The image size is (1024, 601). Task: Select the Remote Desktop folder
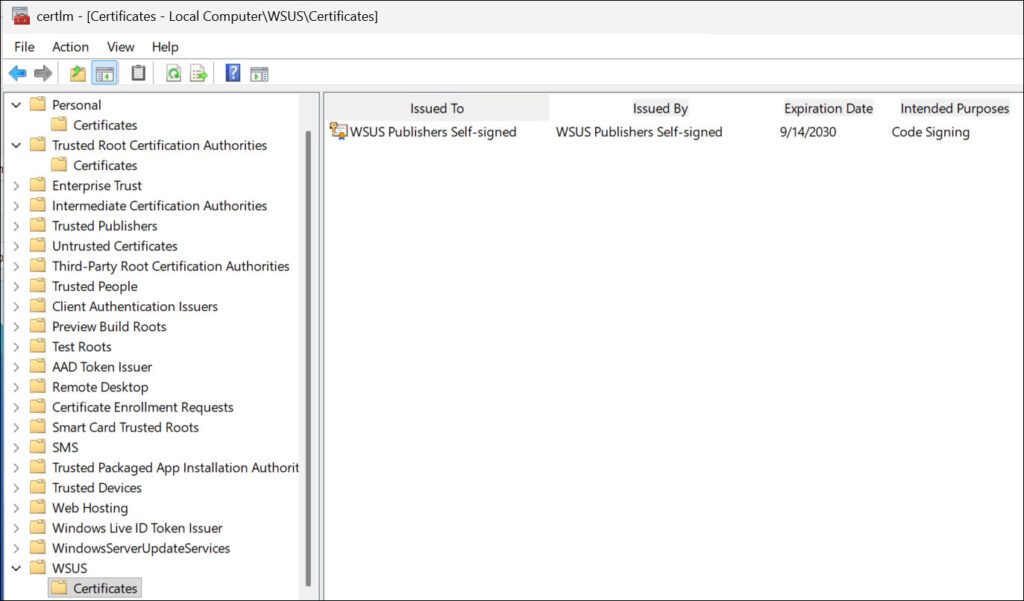pyautogui.click(x=100, y=387)
